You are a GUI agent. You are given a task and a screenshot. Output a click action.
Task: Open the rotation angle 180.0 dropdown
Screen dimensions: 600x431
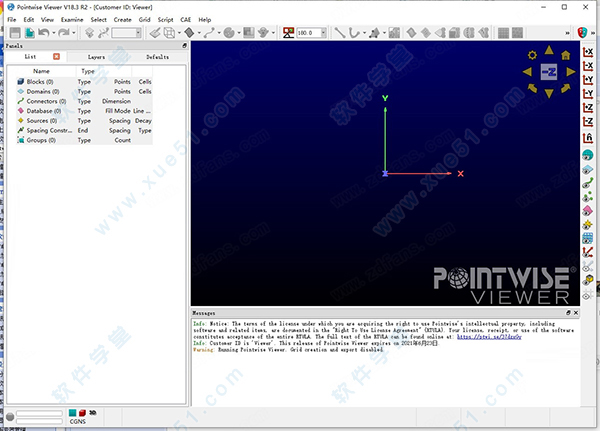pos(323,33)
